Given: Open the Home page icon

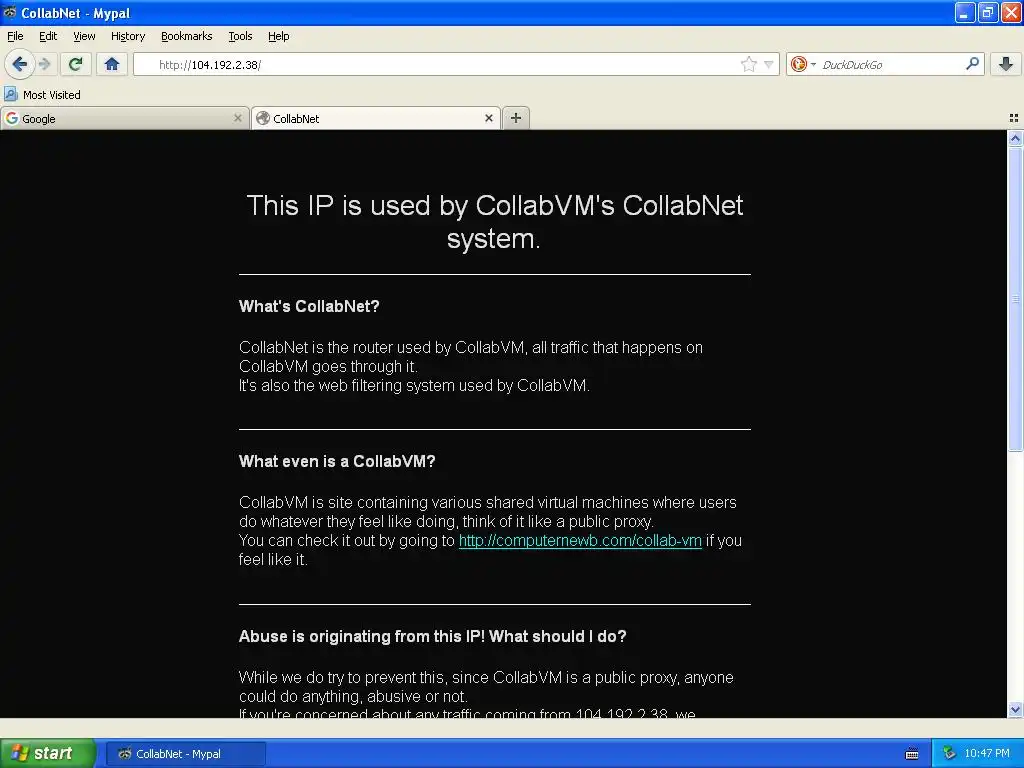Looking at the screenshot, I should click(x=112, y=64).
